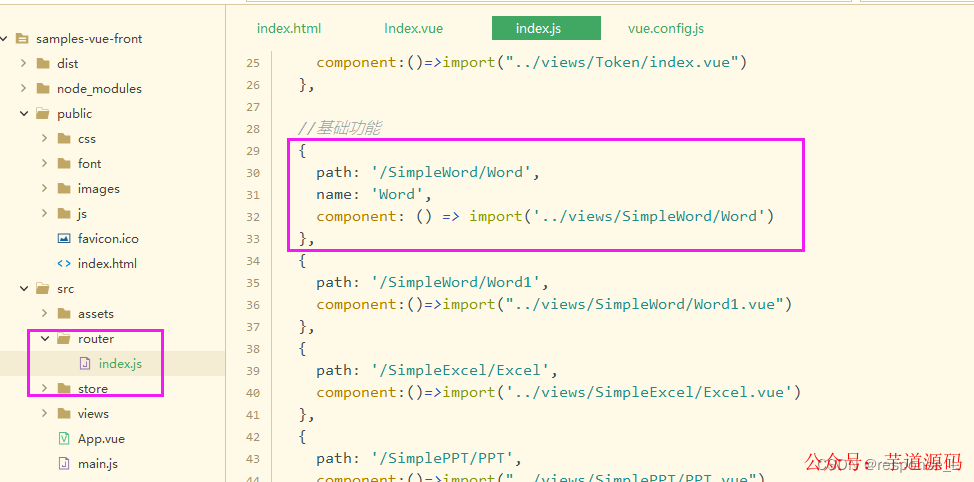The width and height of the screenshot is (974, 482).
Task: Click the //基础功能 comment line
Action: tap(340, 129)
